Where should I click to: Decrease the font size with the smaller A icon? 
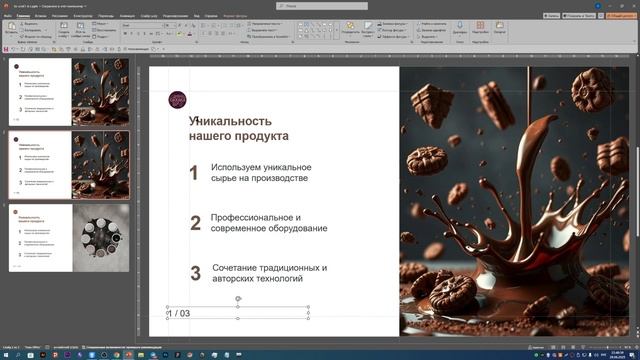(186, 25)
